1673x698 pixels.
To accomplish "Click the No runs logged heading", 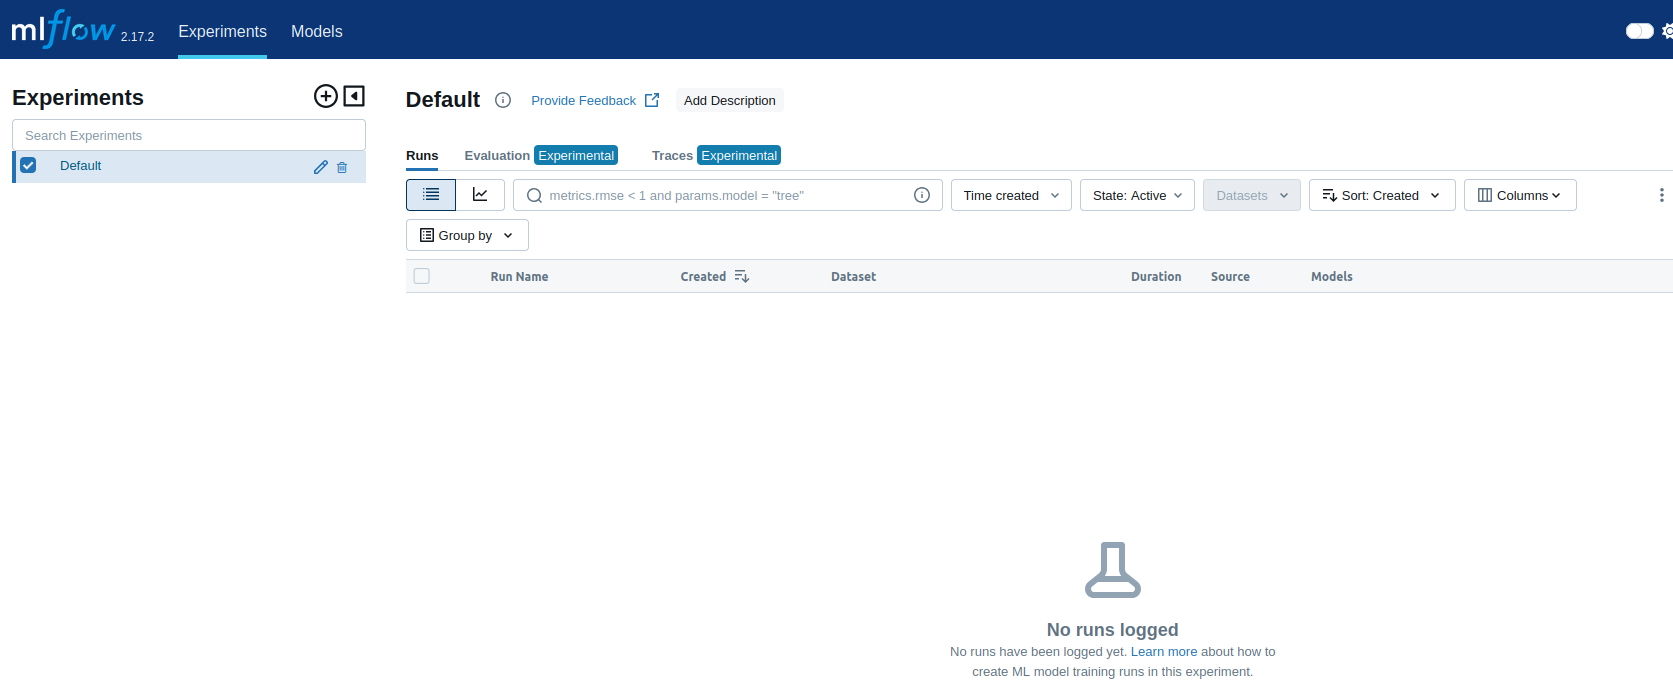I will [x=1112, y=629].
